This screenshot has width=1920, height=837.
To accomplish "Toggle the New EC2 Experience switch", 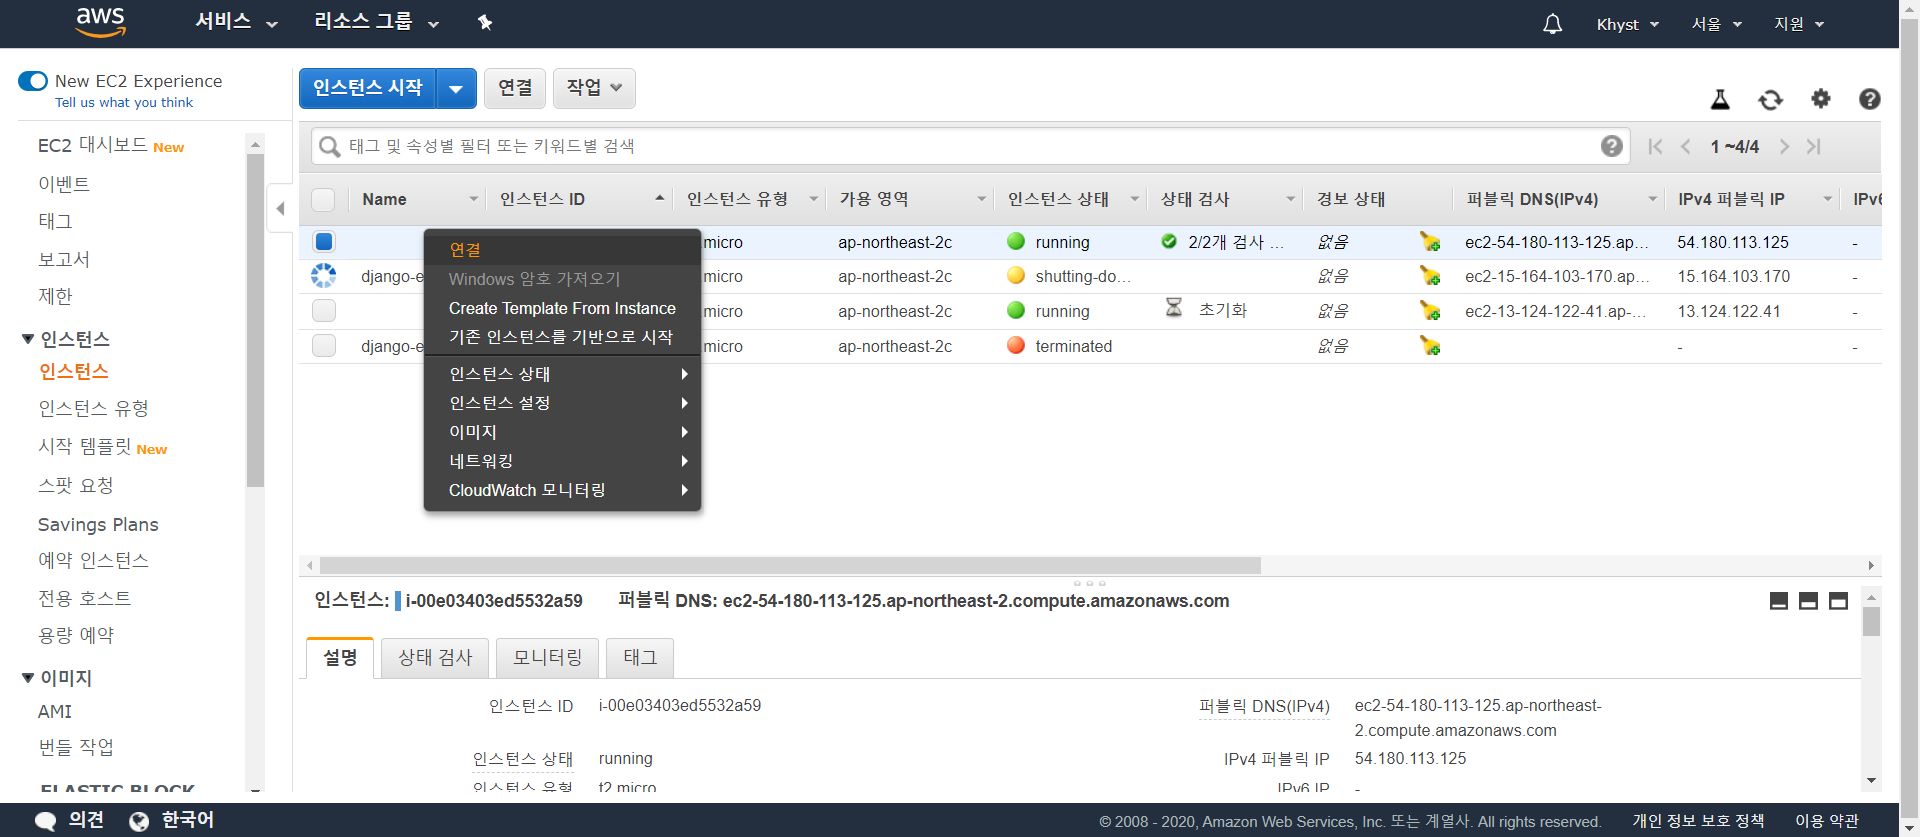I will [x=33, y=81].
